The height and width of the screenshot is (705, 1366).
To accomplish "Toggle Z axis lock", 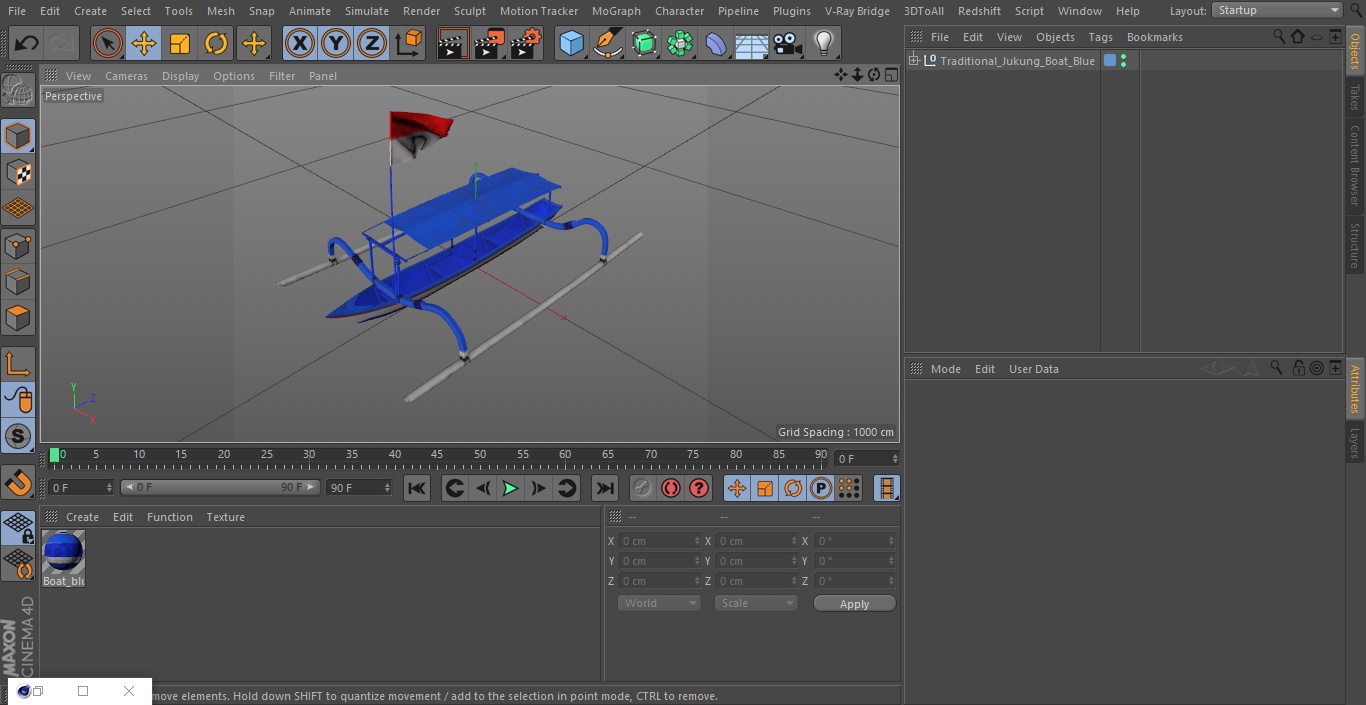I will [x=372, y=44].
